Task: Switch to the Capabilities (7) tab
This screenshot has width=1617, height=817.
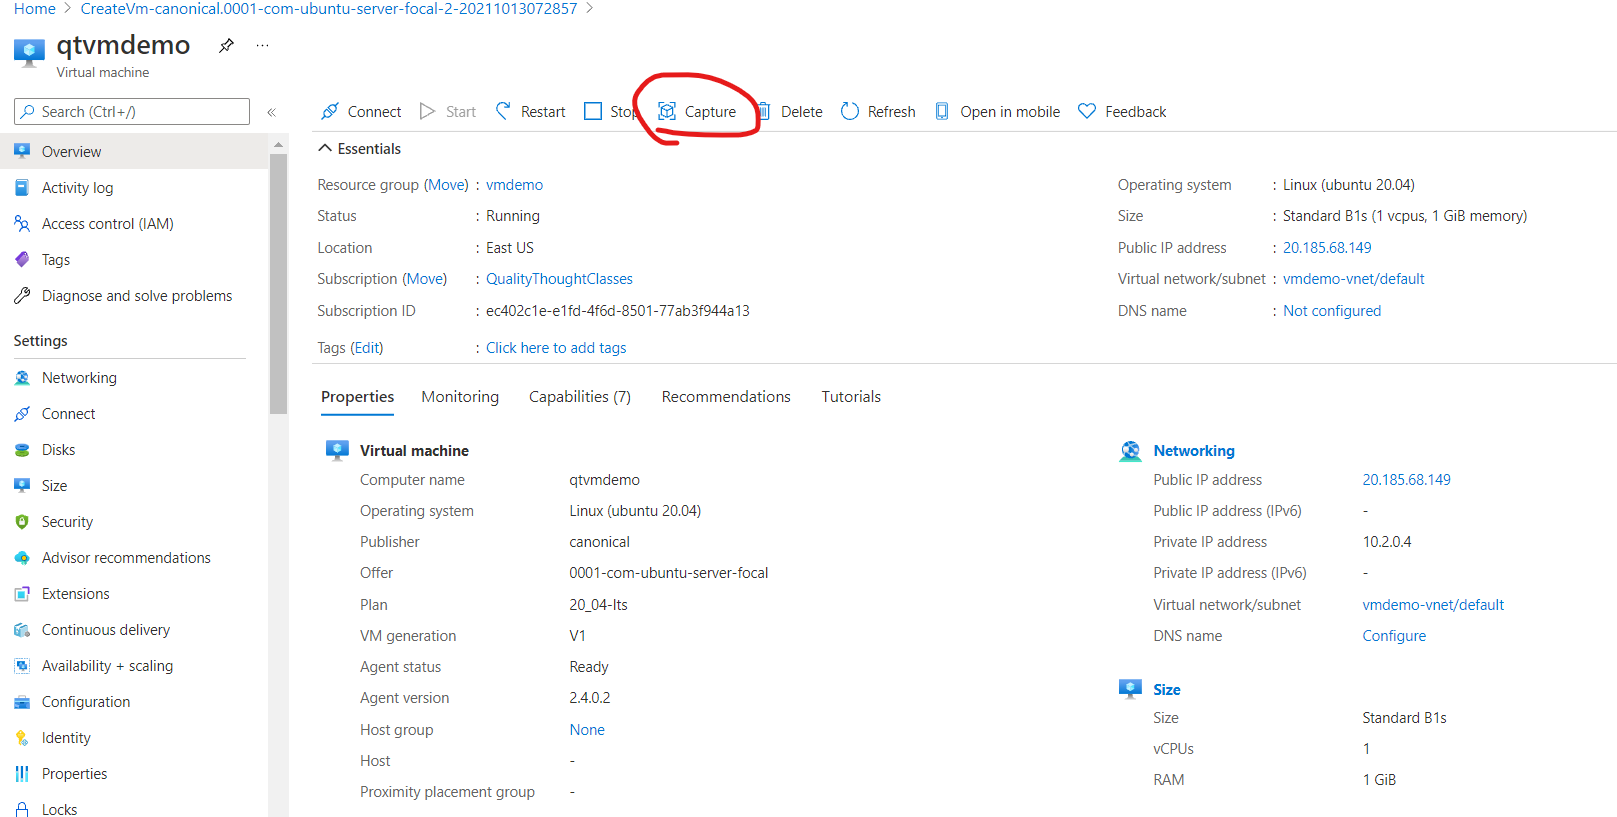Action: [580, 397]
